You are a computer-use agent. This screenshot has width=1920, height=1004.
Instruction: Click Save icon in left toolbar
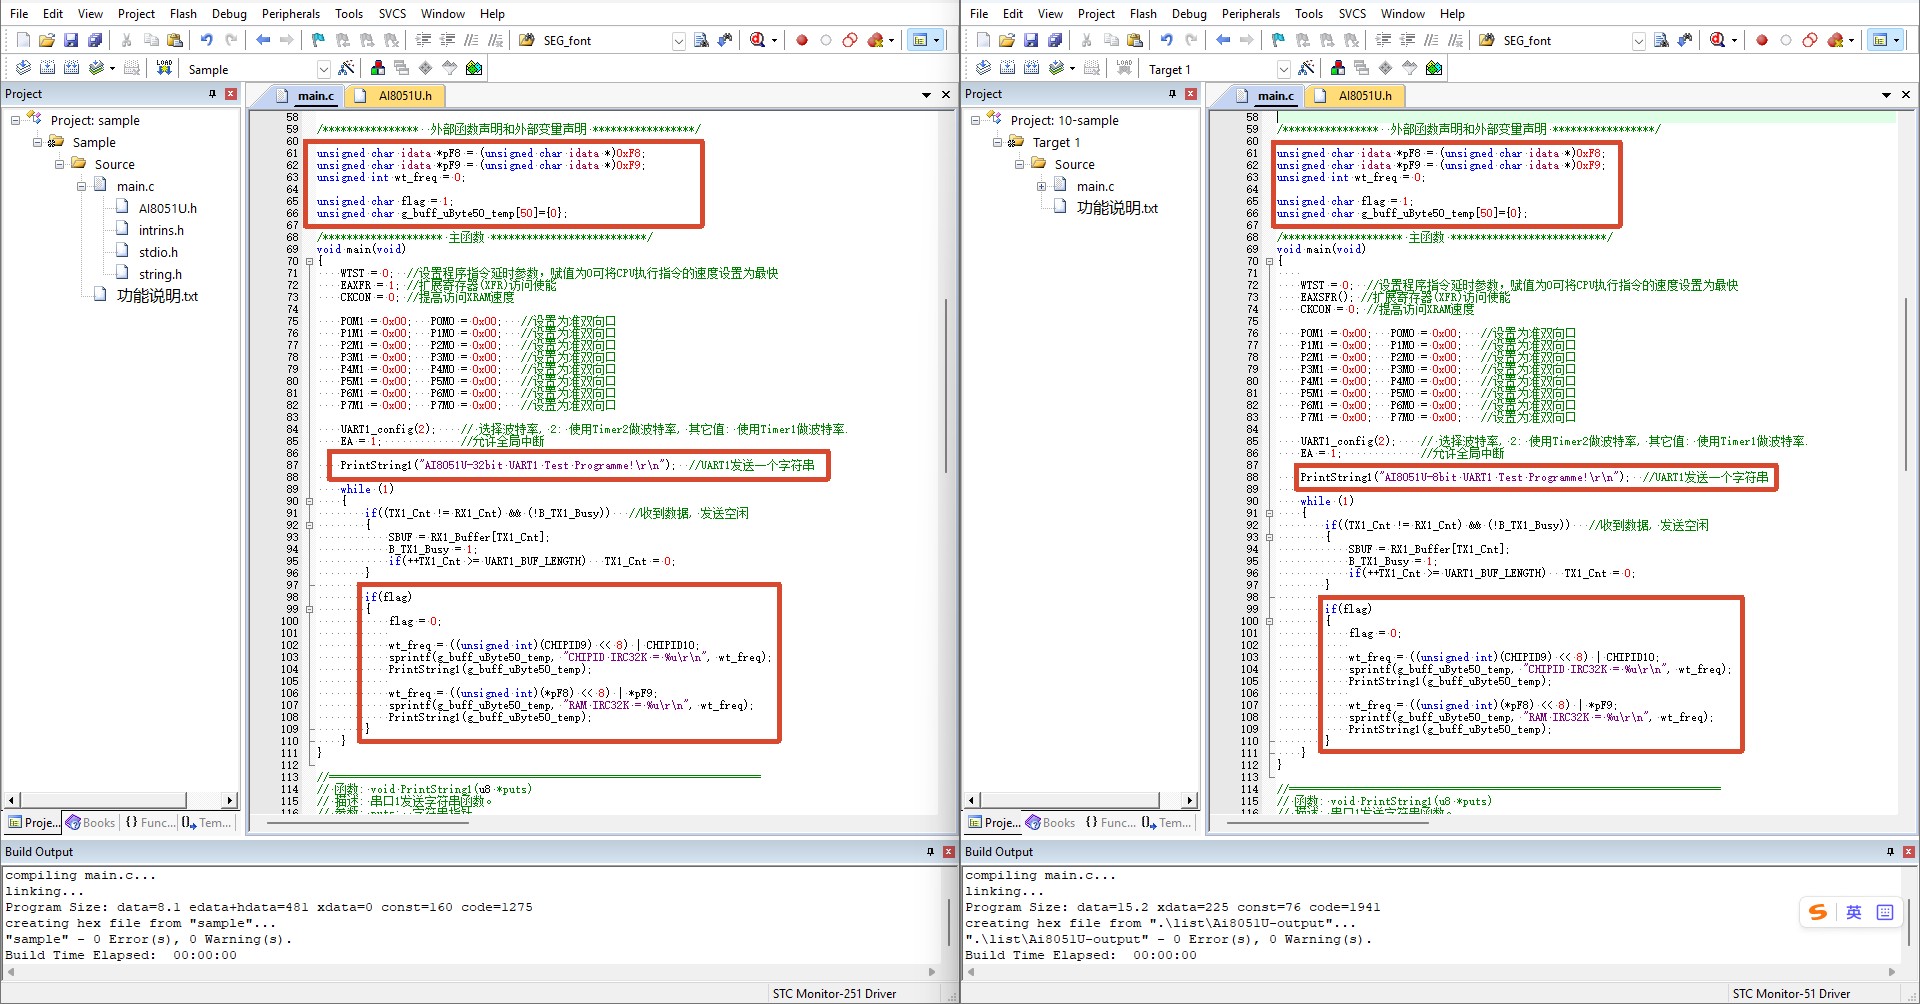coord(71,40)
